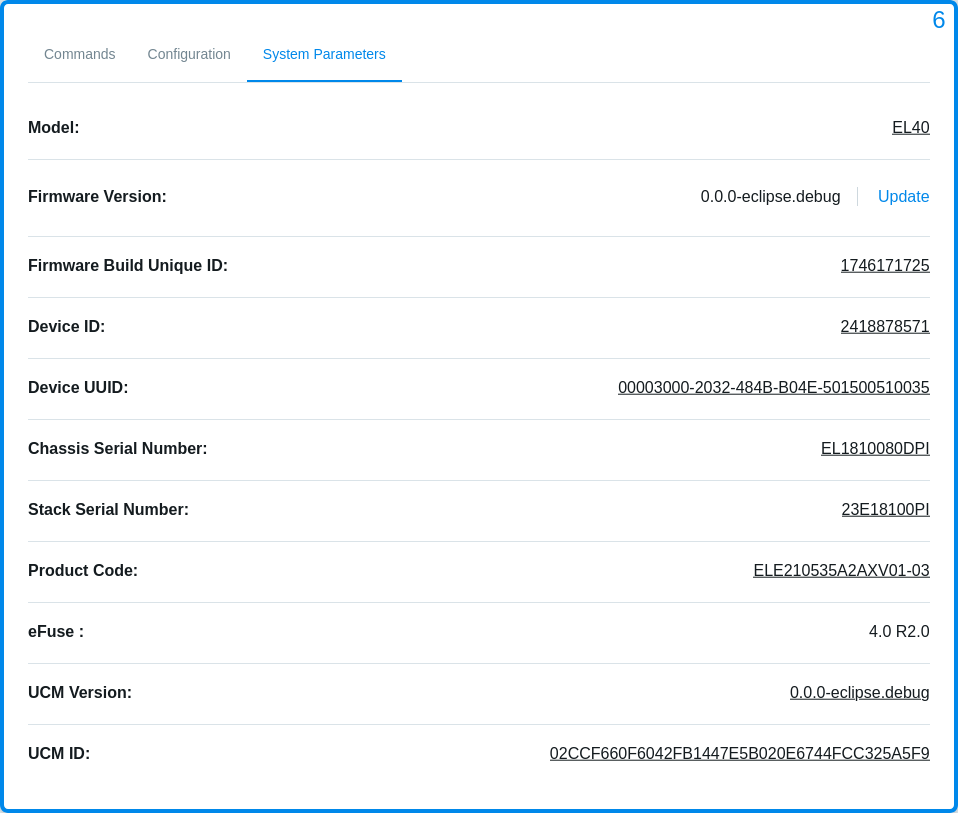Select the Firmware Build Unique ID value 1746171725
This screenshot has width=958, height=813.
884,265
